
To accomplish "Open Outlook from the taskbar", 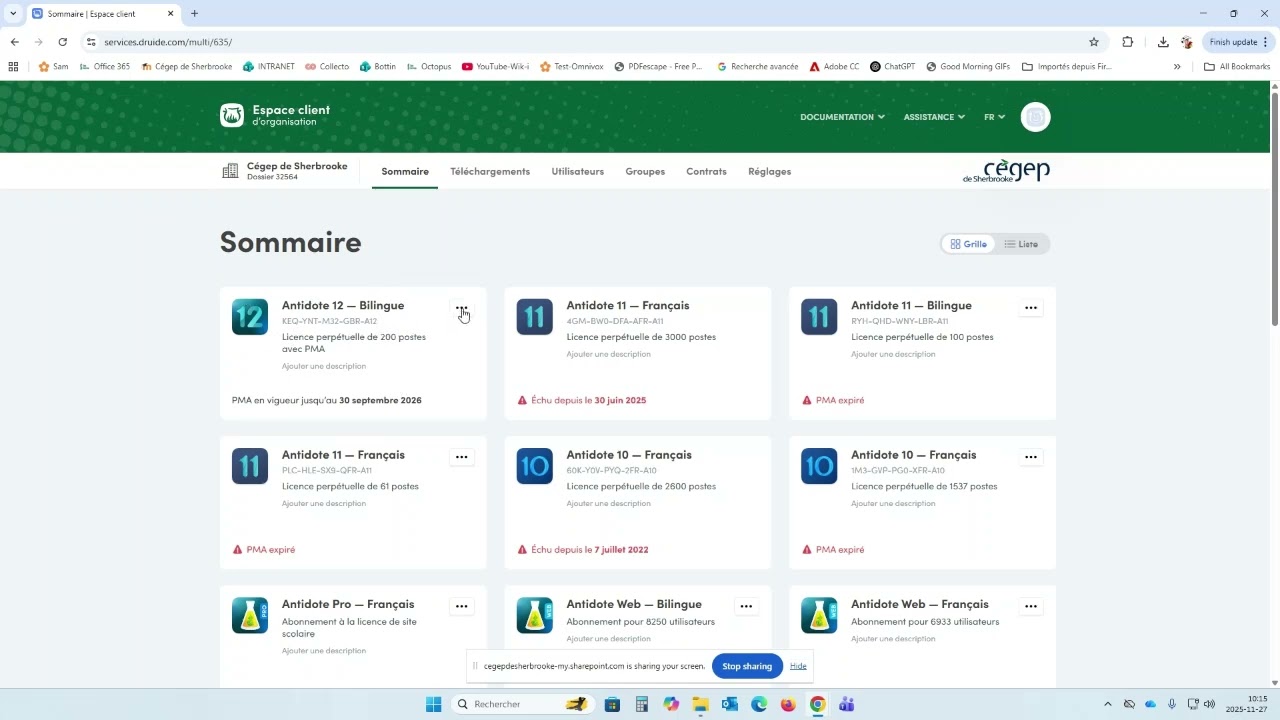I will [x=729, y=704].
